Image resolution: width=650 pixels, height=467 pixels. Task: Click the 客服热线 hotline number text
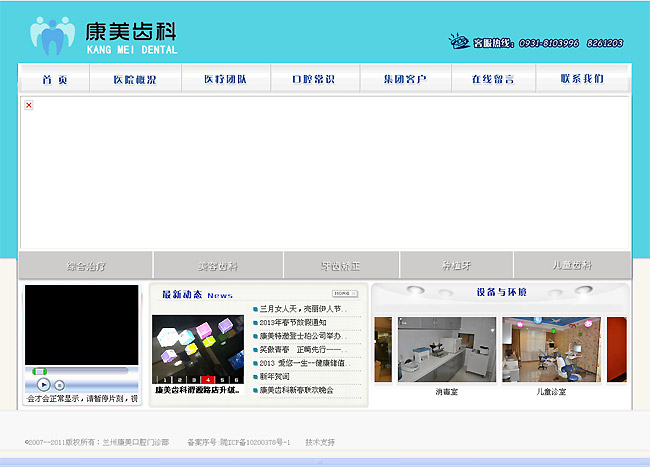[x=548, y=43]
